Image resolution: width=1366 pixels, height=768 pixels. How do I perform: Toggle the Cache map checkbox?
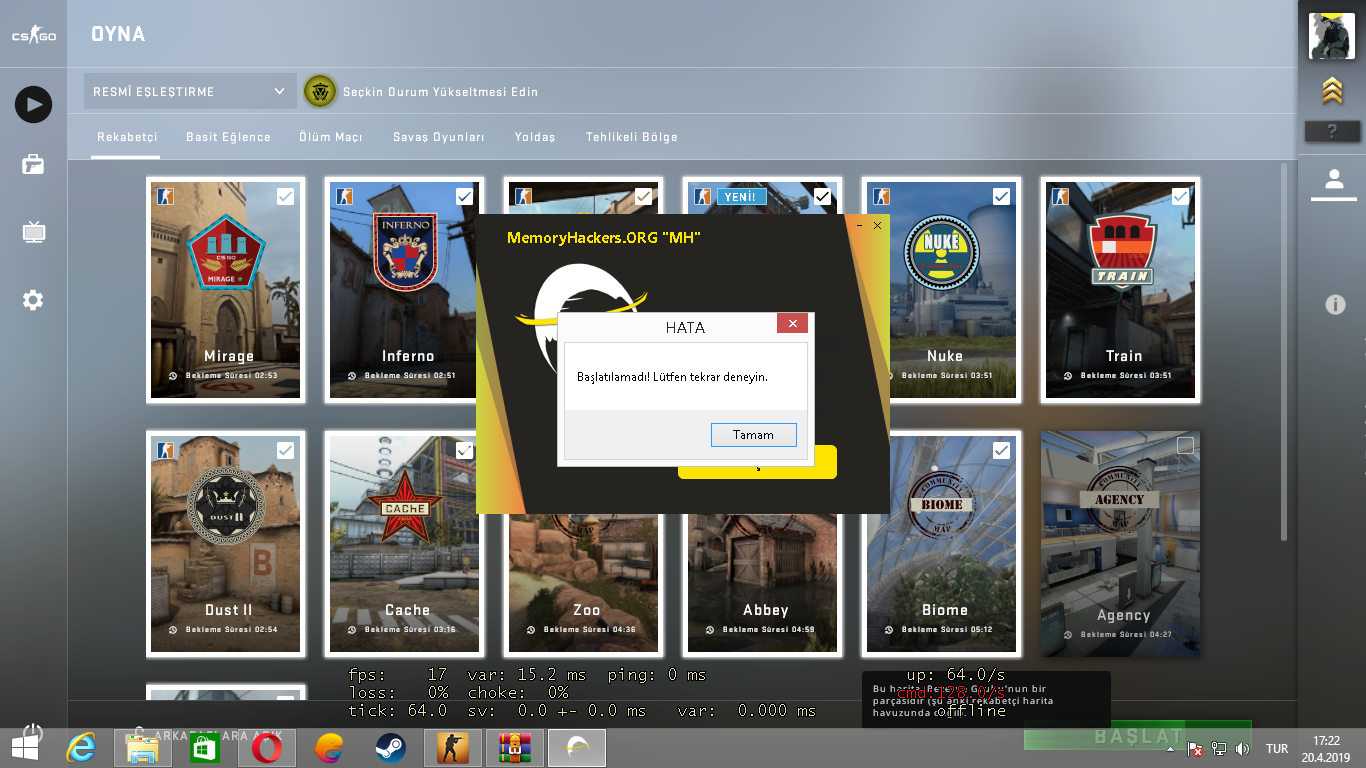(x=464, y=451)
